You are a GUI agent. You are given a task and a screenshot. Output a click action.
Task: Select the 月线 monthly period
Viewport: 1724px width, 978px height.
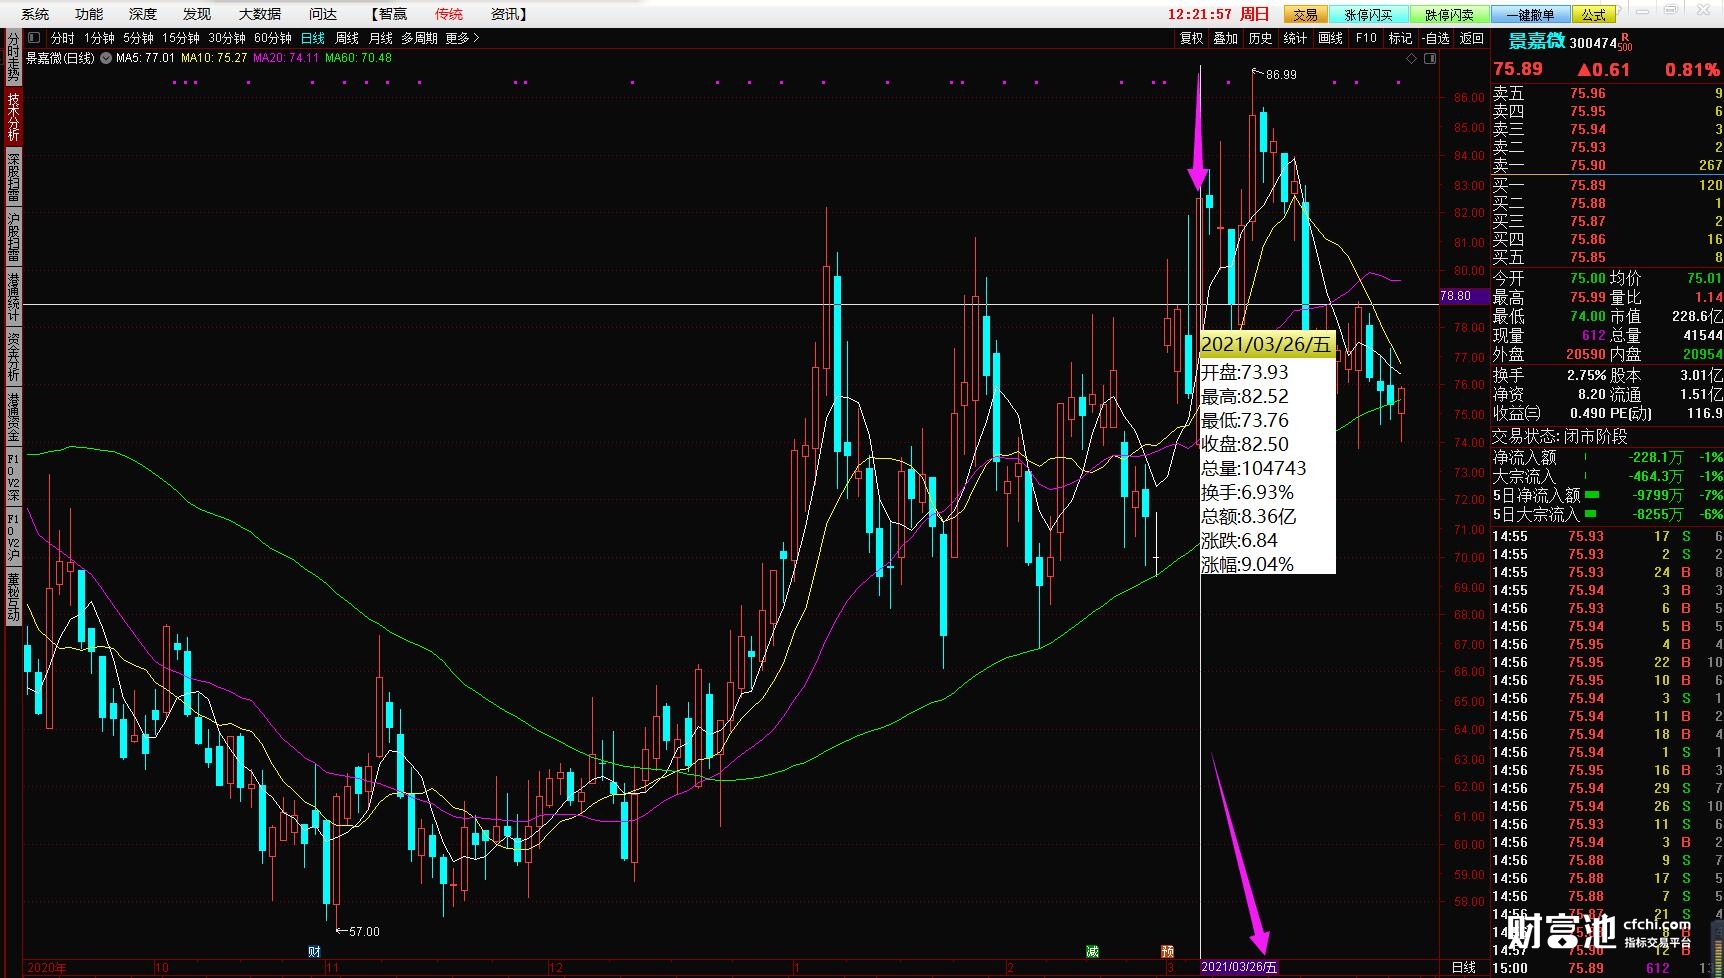click(380, 38)
